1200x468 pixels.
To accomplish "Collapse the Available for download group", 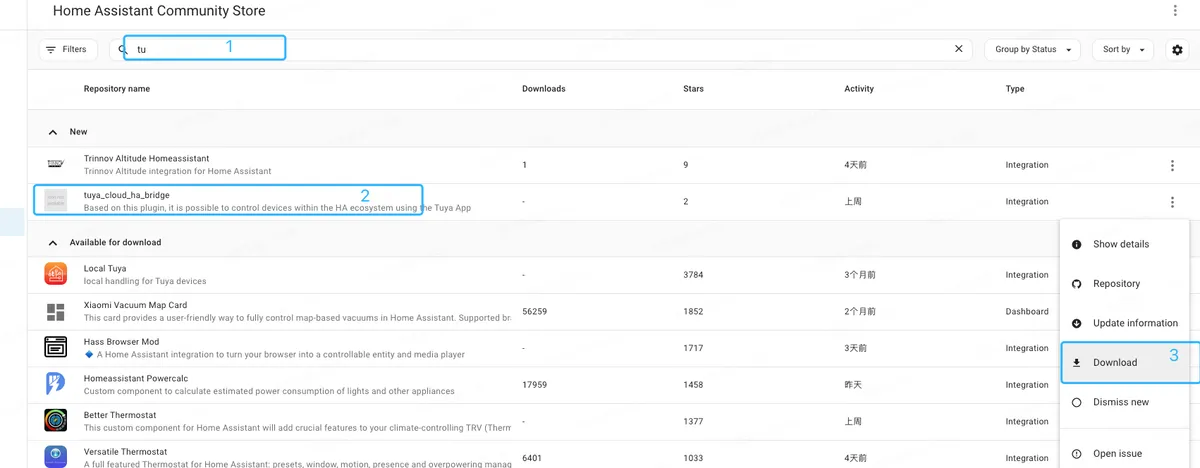I will pos(52,242).
